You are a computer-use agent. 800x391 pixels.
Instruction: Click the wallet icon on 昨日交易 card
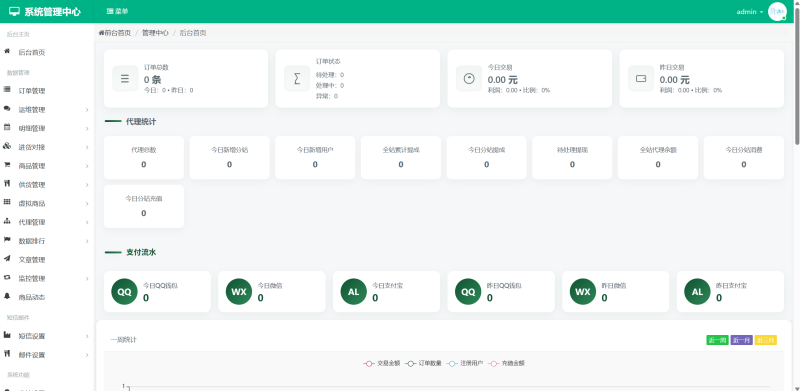point(641,79)
